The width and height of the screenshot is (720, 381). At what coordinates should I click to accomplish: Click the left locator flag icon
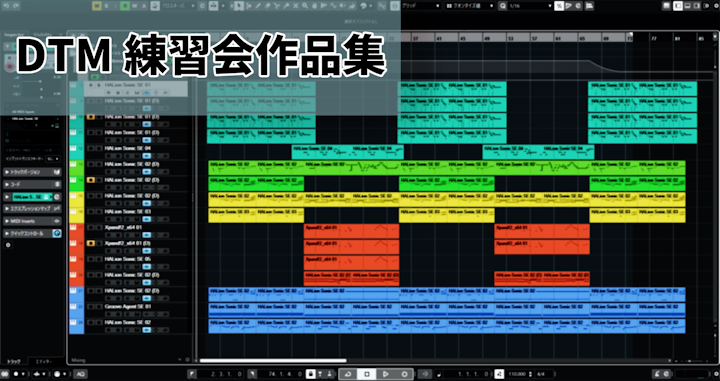(x=192, y=374)
